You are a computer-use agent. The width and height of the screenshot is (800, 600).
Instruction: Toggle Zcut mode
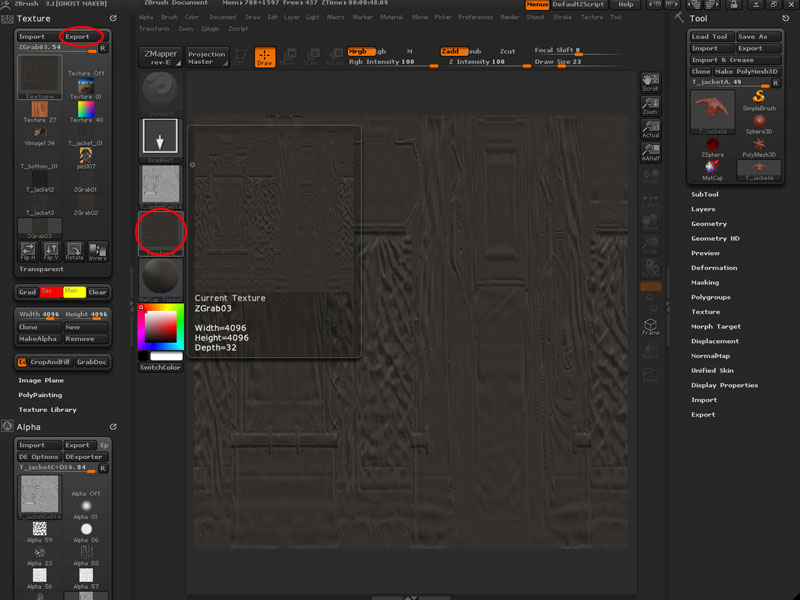point(507,51)
